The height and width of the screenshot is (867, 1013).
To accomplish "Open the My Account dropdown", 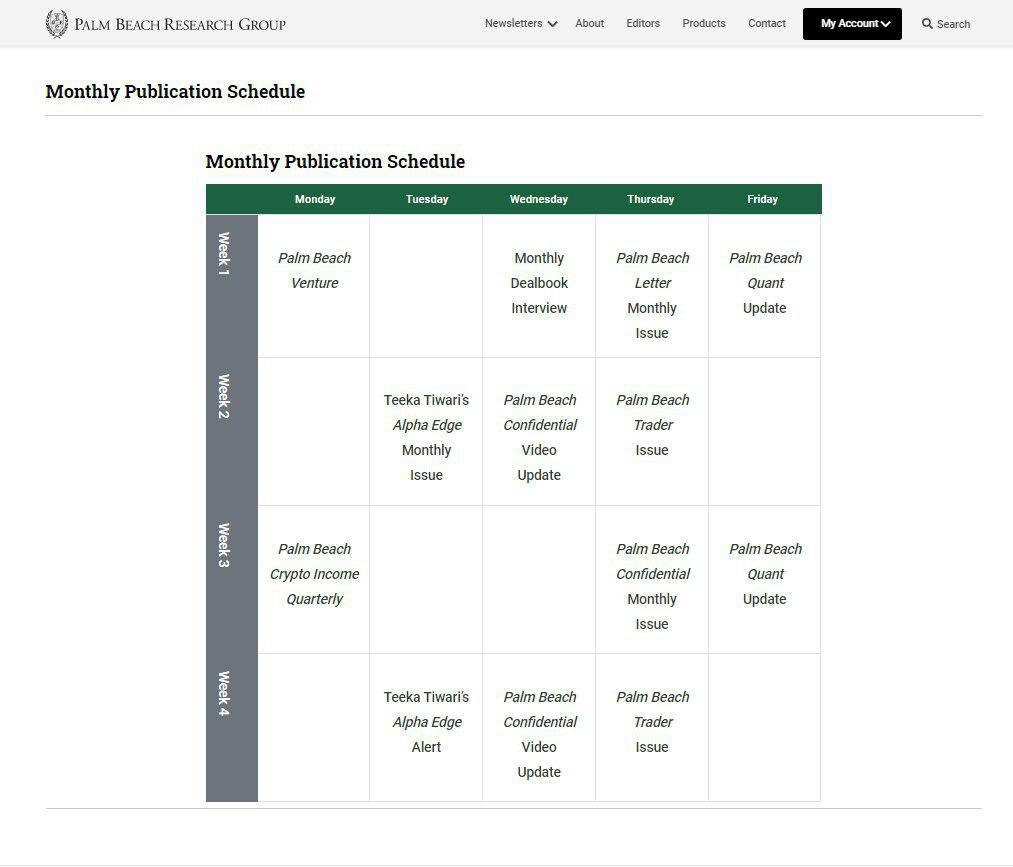I will click(x=852, y=24).
